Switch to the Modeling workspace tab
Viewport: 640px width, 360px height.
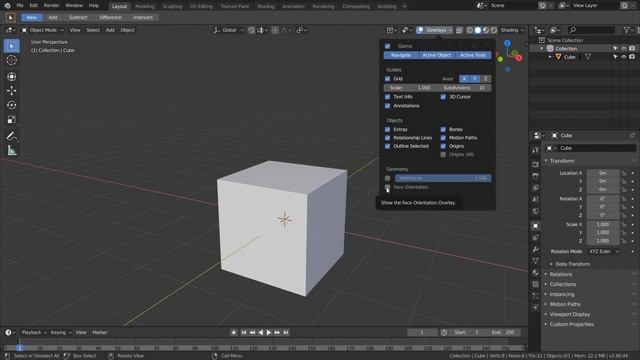click(144, 7)
